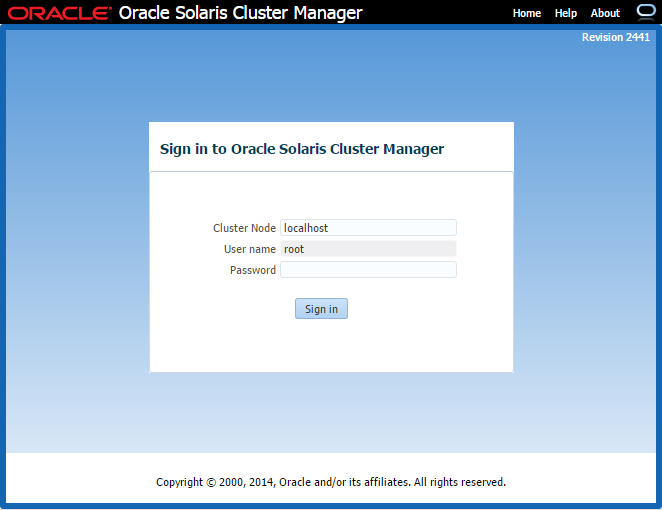Click the Oracle logo in header

tap(60, 14)
